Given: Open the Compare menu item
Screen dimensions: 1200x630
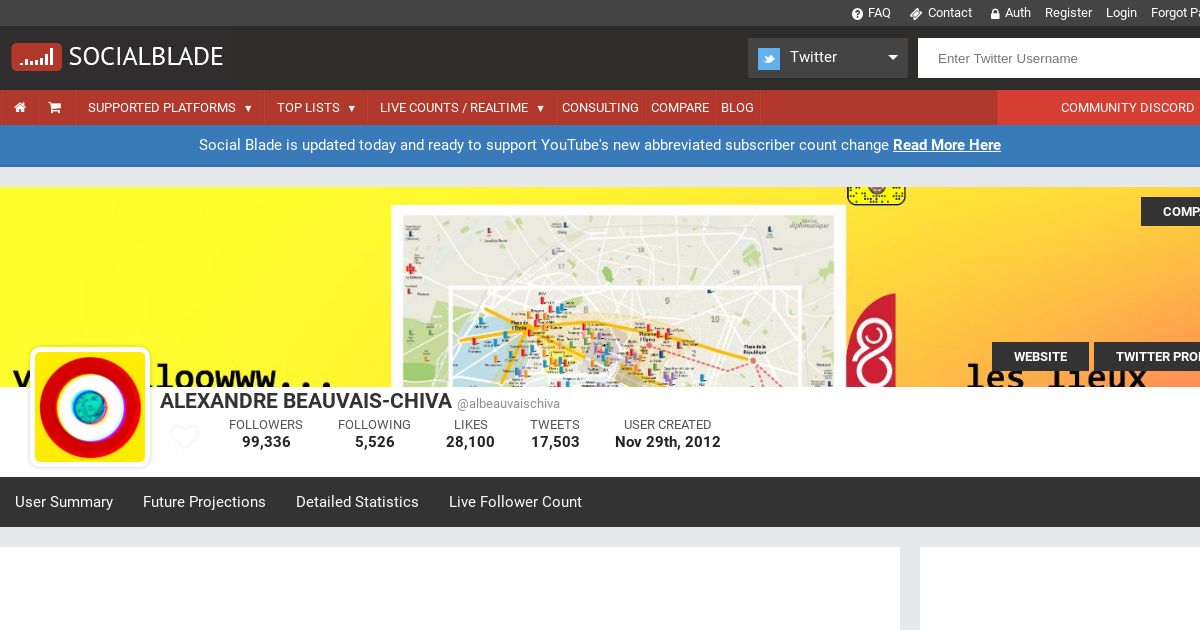Looking at the screenshot, I should tap(680, 108).
